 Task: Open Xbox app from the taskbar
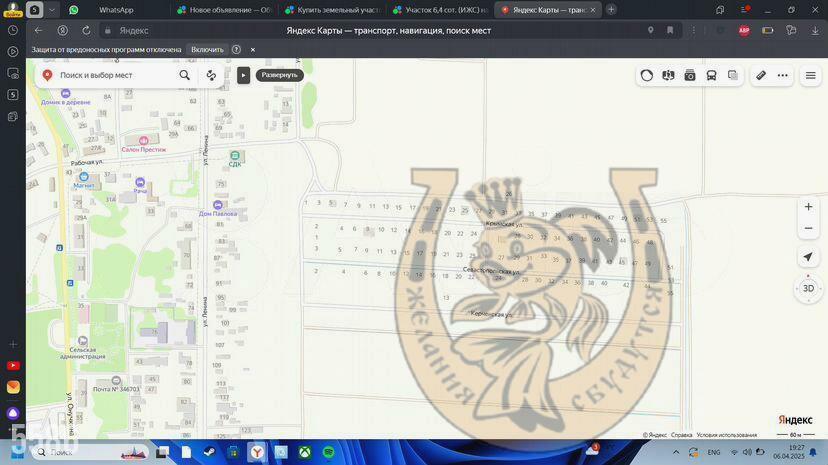(305, 452)
